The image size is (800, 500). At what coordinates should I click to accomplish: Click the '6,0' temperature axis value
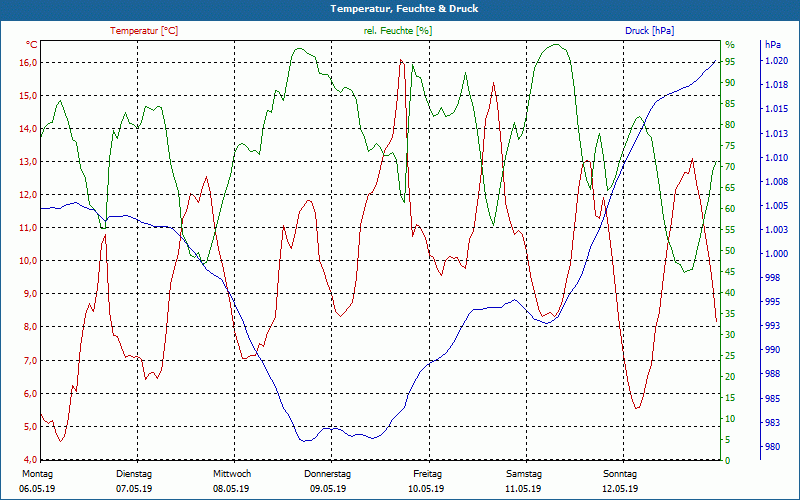[30, 394]
